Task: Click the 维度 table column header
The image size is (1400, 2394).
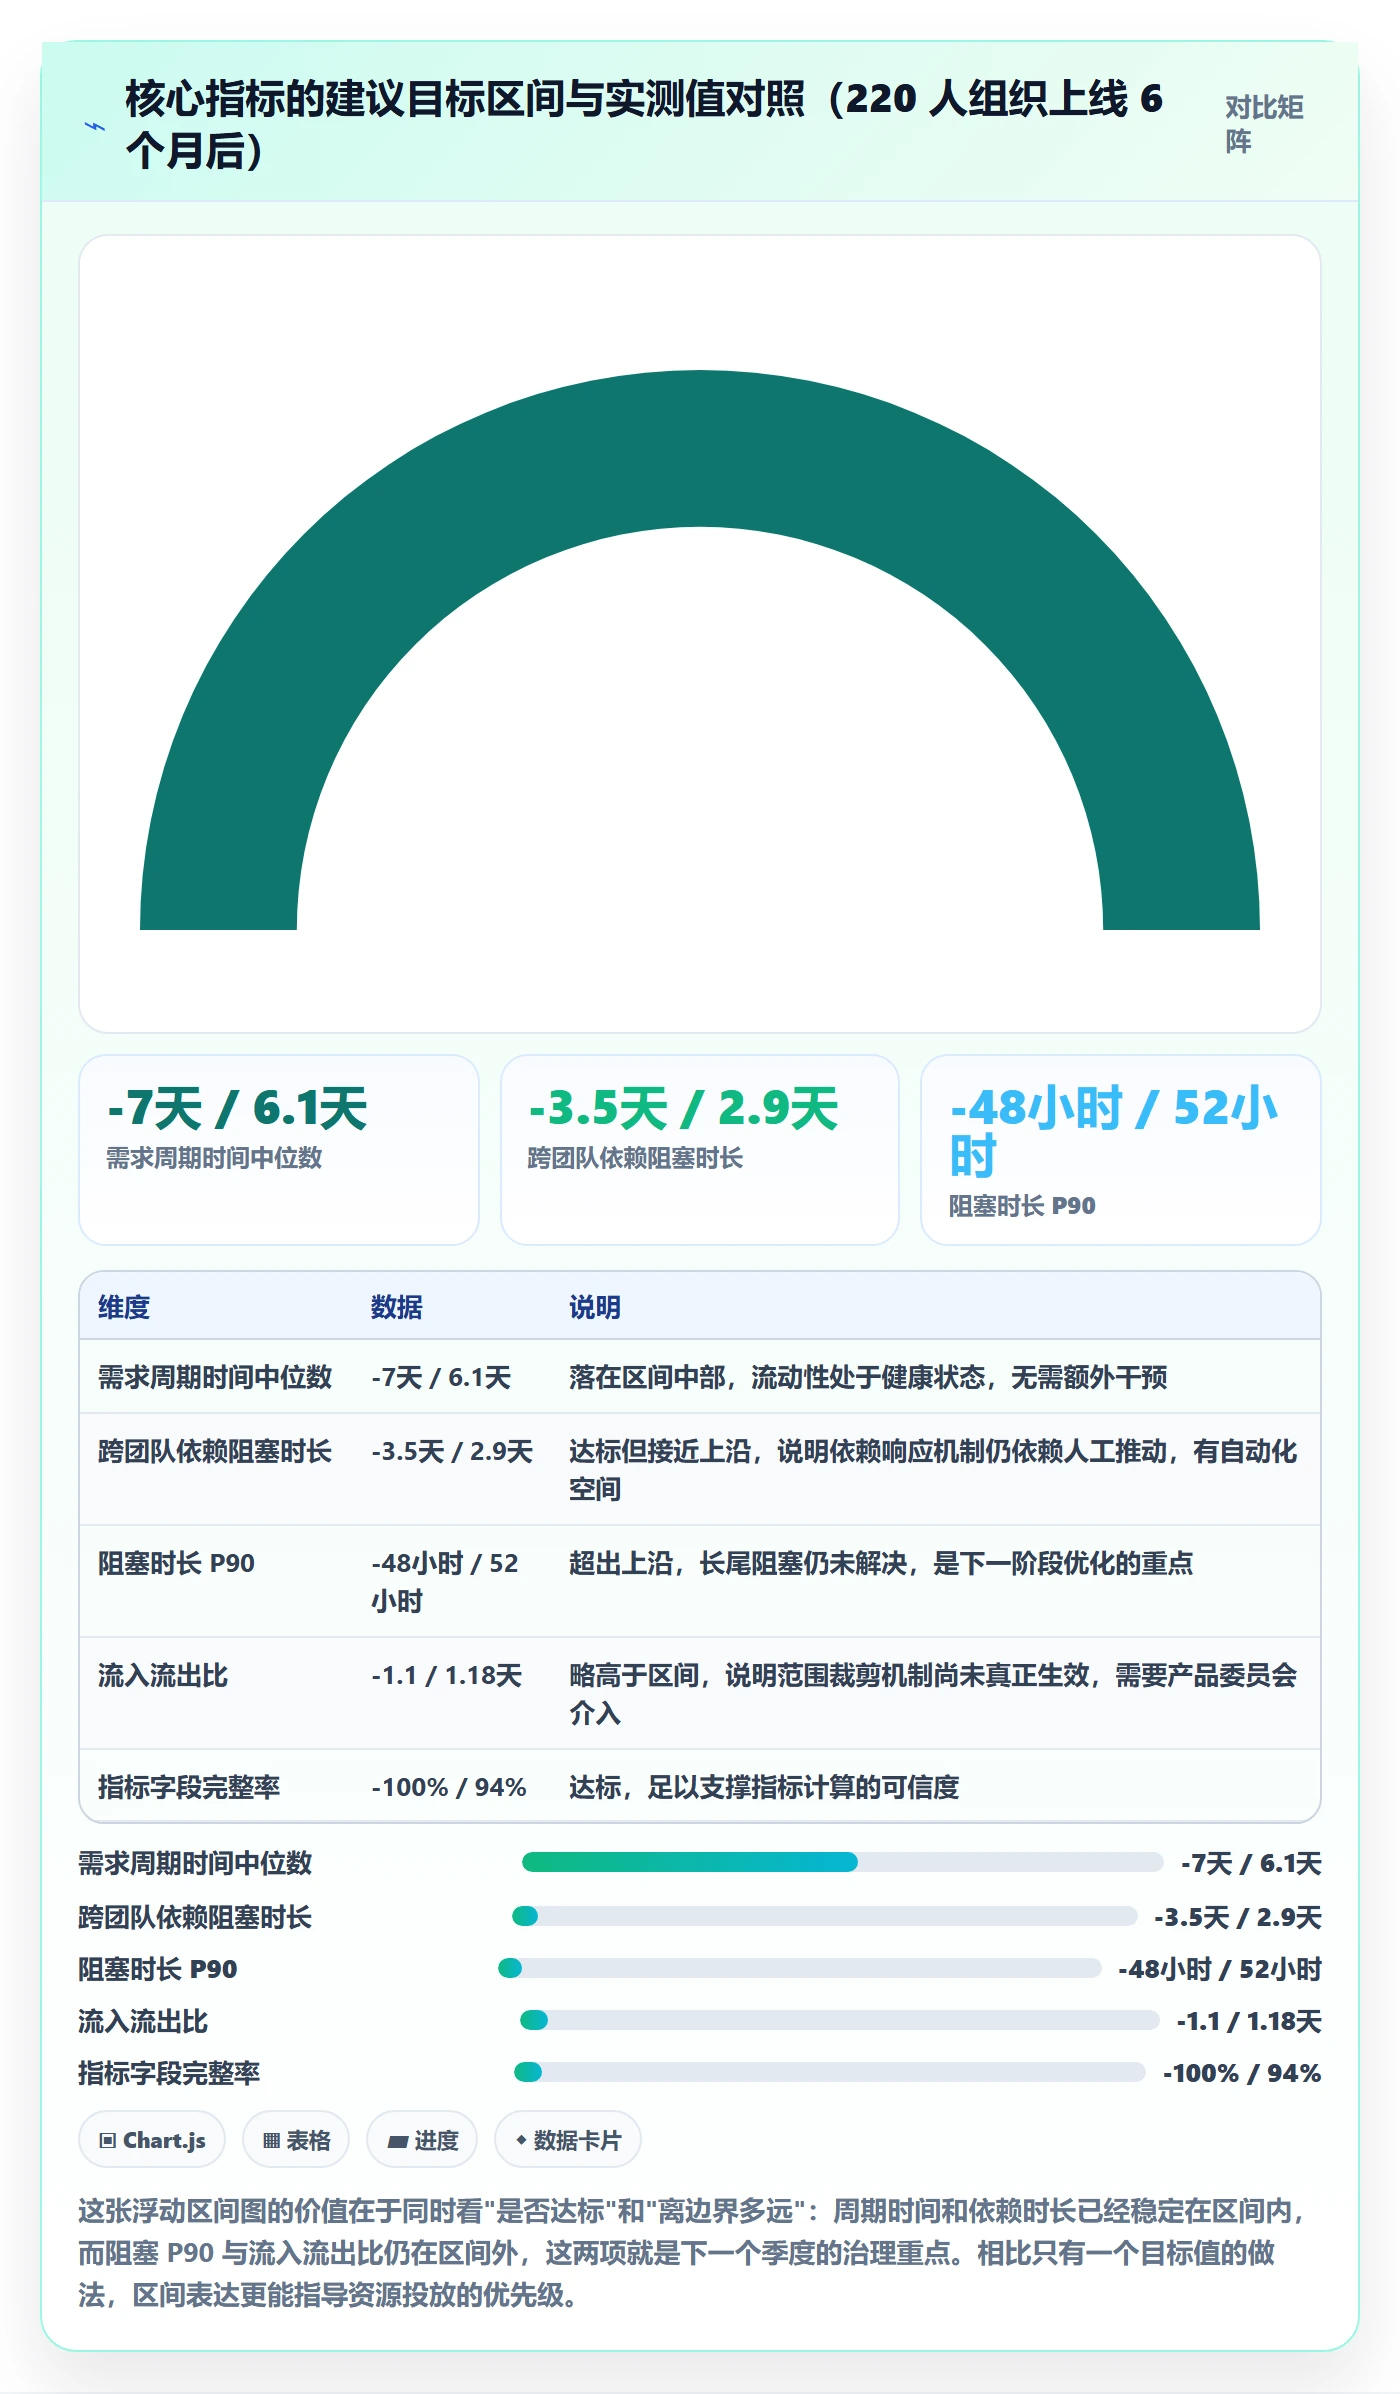Action: pos(124,1307)
